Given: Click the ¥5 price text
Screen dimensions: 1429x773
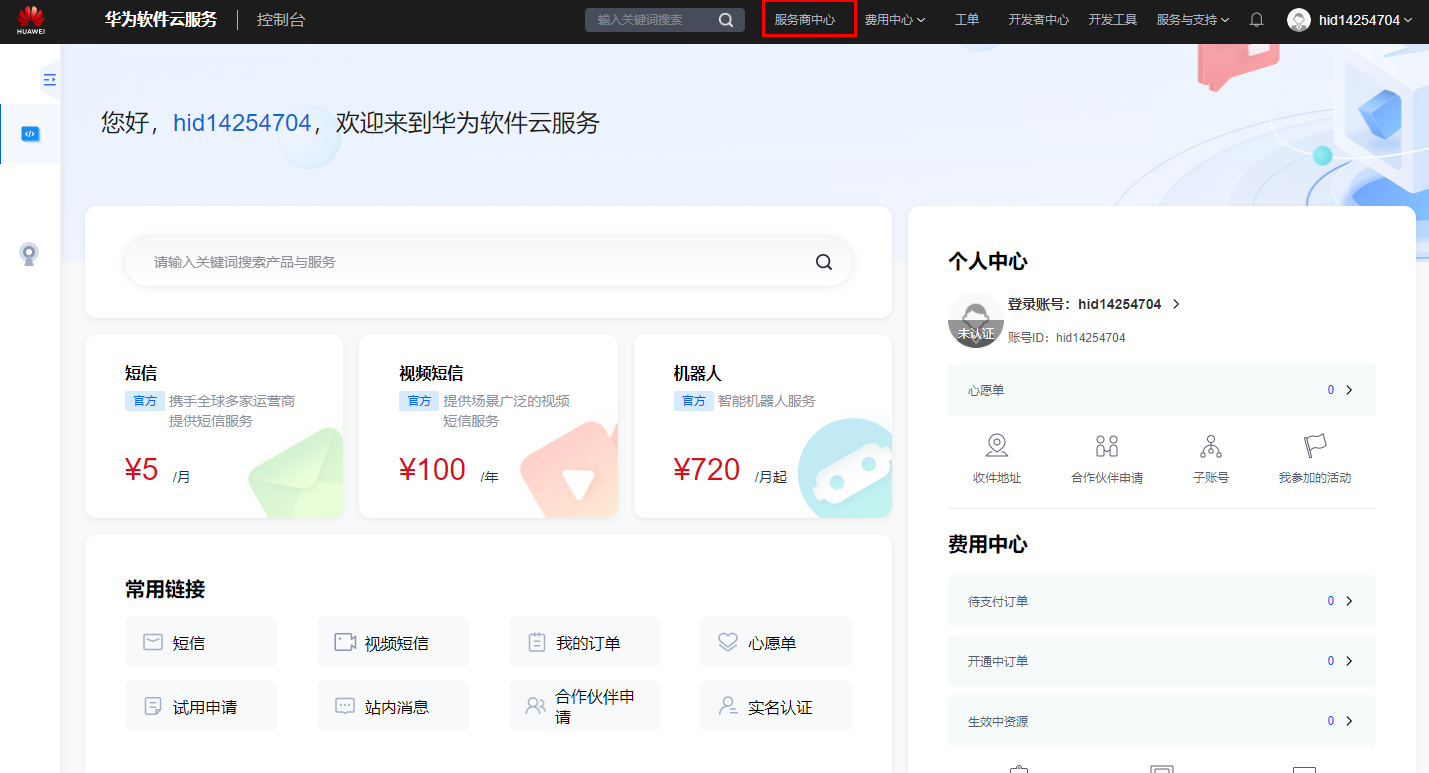Looking at the screenshot, I should coord(142,470).
